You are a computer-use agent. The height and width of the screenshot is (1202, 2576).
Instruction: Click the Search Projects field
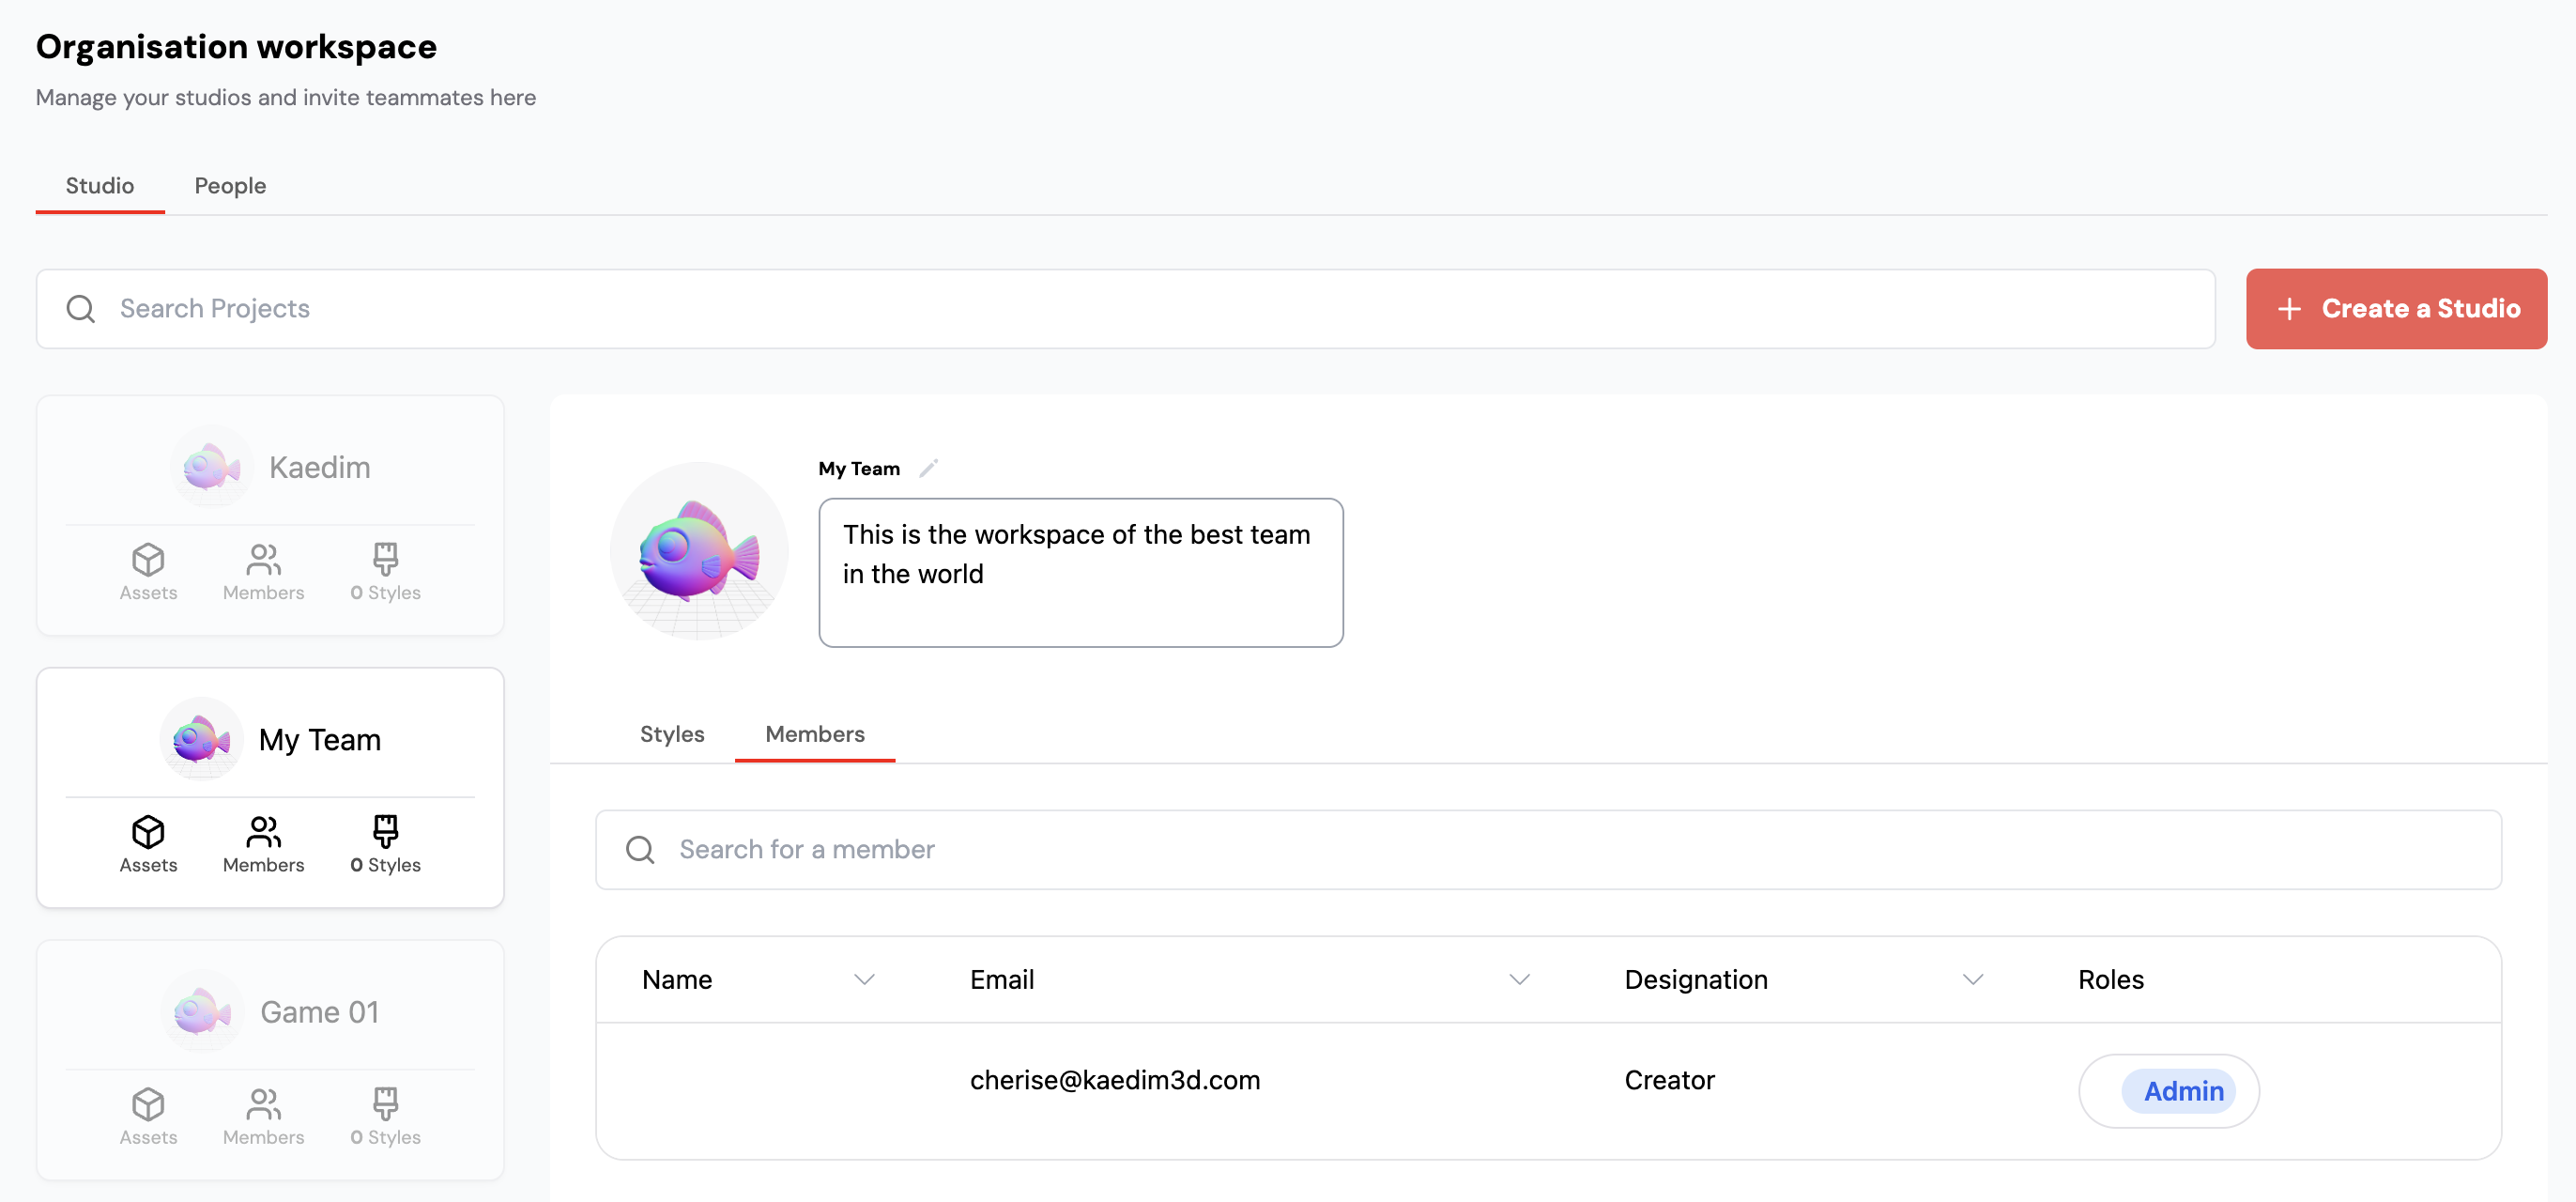[x=1125, y=309]
